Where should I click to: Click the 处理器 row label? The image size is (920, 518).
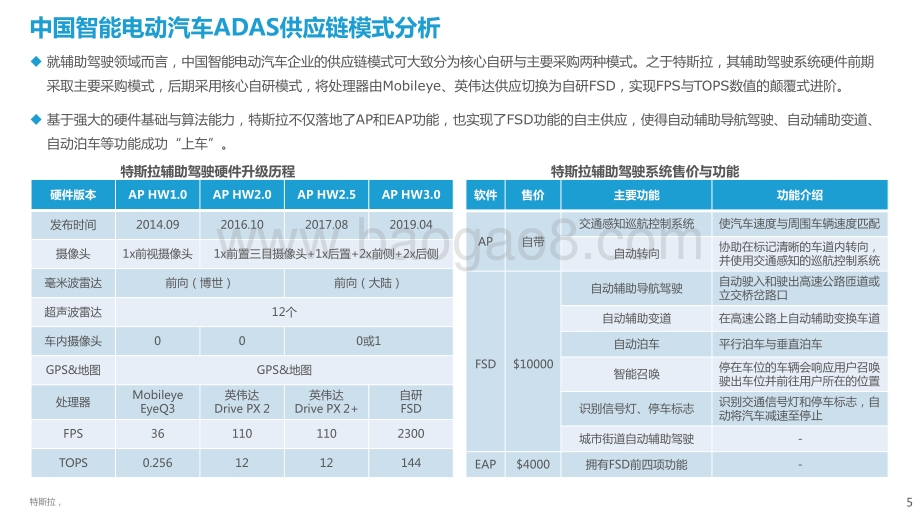pos(73,402)
